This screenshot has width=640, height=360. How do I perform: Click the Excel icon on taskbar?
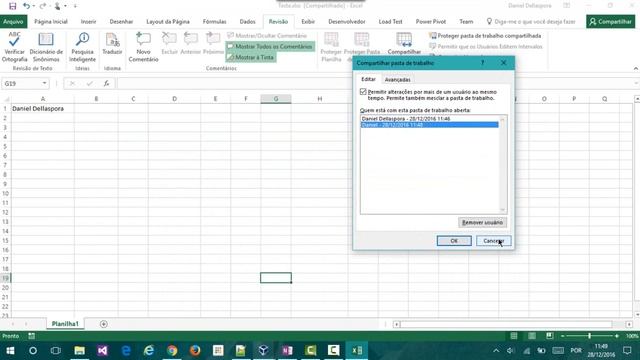[357, 351]
